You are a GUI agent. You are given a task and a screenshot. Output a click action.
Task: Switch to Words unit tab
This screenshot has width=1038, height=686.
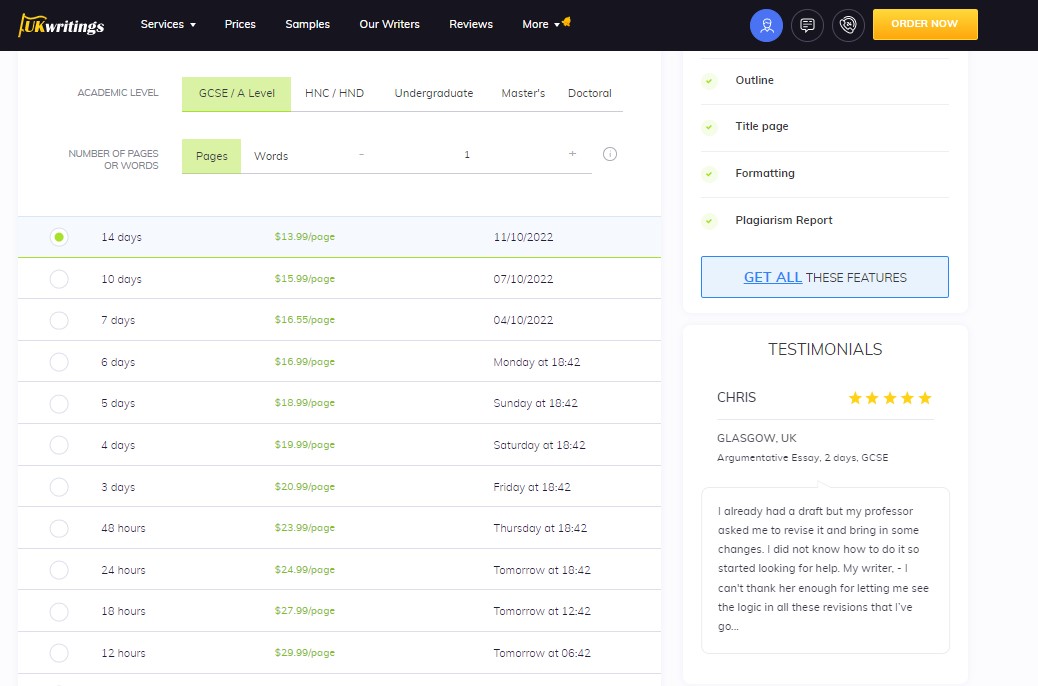click(271, 156)
